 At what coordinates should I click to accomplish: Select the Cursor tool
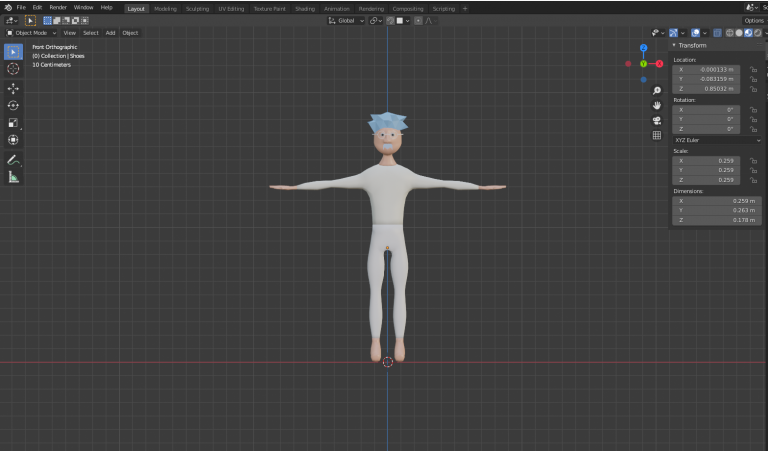tap(13, 69)
